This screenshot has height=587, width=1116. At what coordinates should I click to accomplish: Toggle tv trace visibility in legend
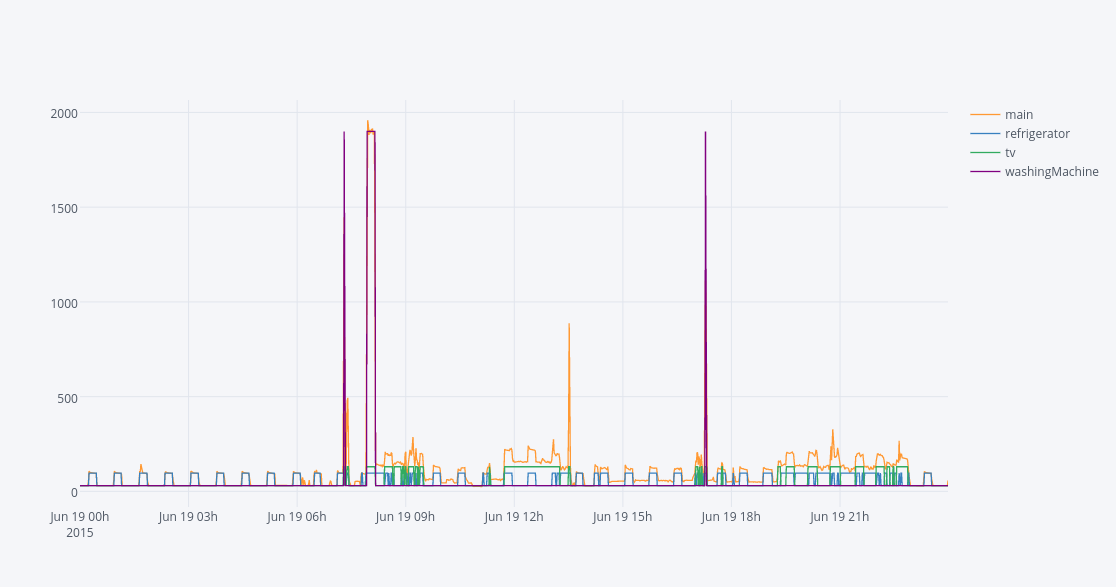pos(1010,153)
